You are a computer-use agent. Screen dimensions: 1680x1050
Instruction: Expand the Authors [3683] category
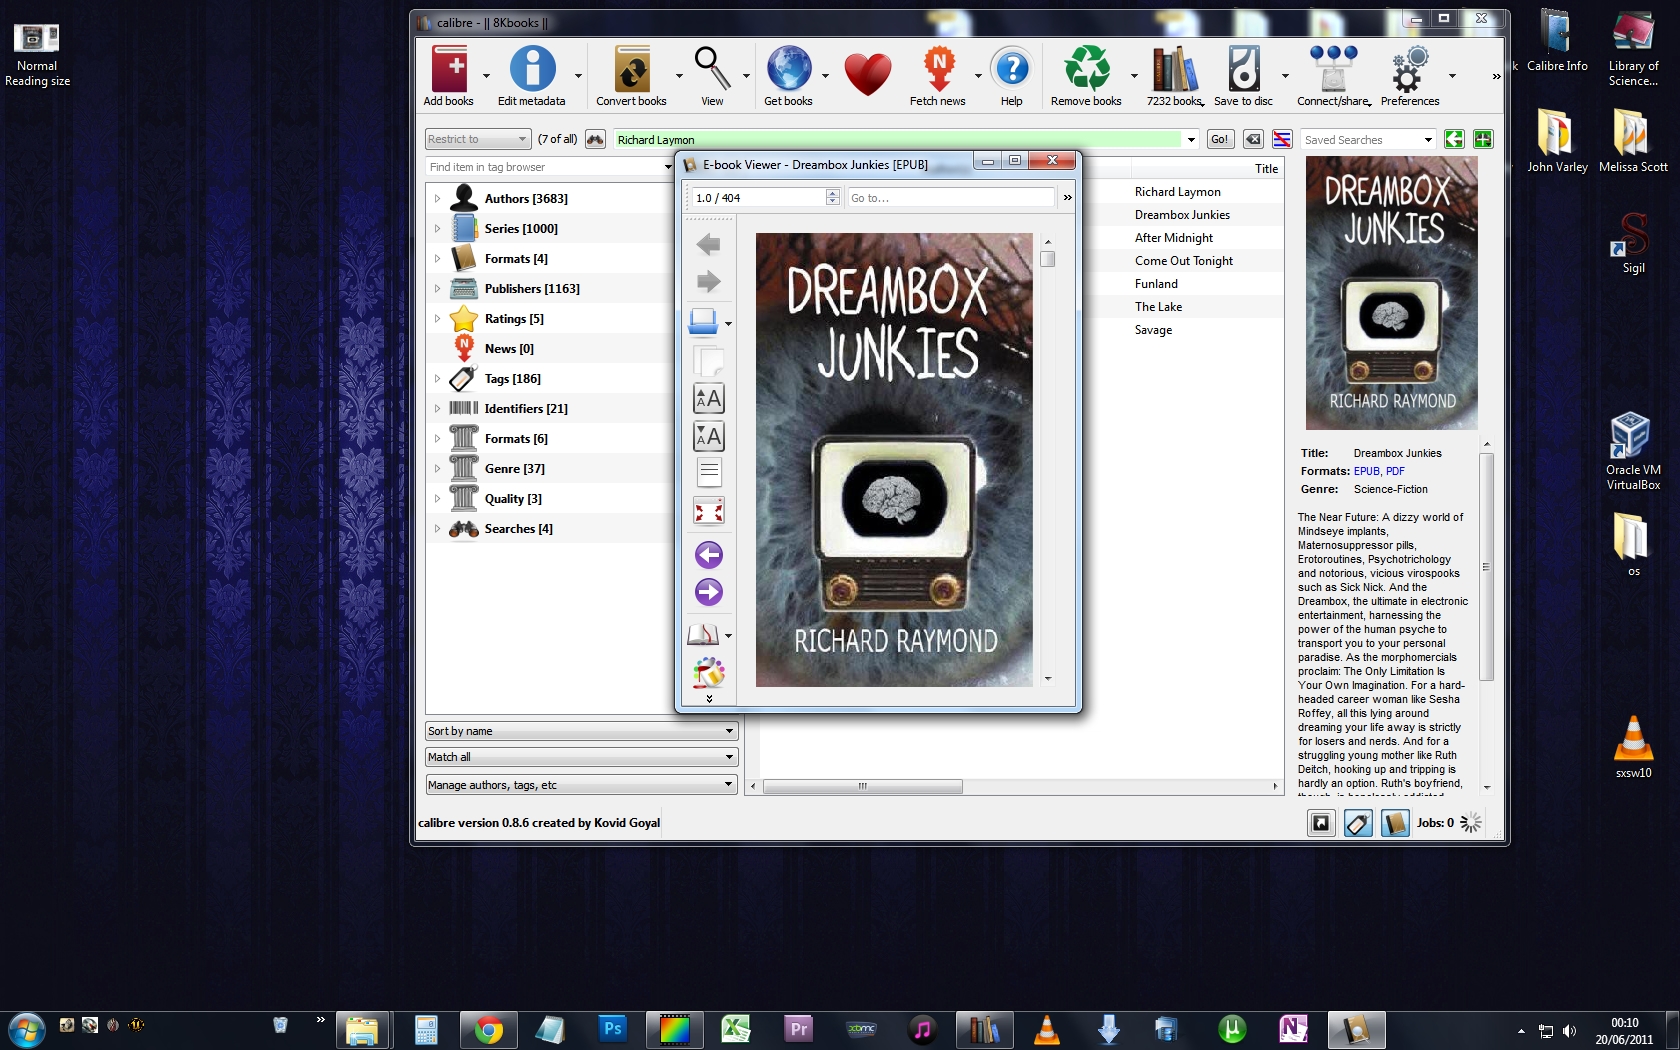pyautogui.click(x=437, y=199)
